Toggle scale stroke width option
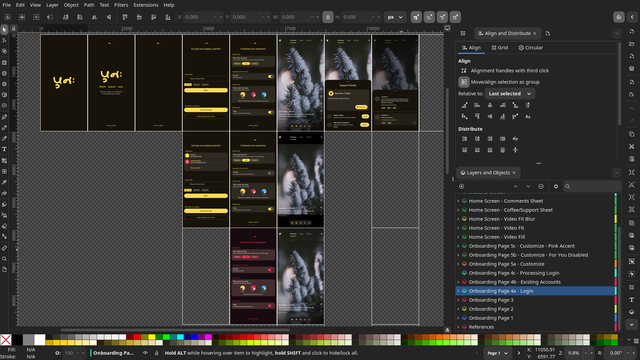 [416, 17]
